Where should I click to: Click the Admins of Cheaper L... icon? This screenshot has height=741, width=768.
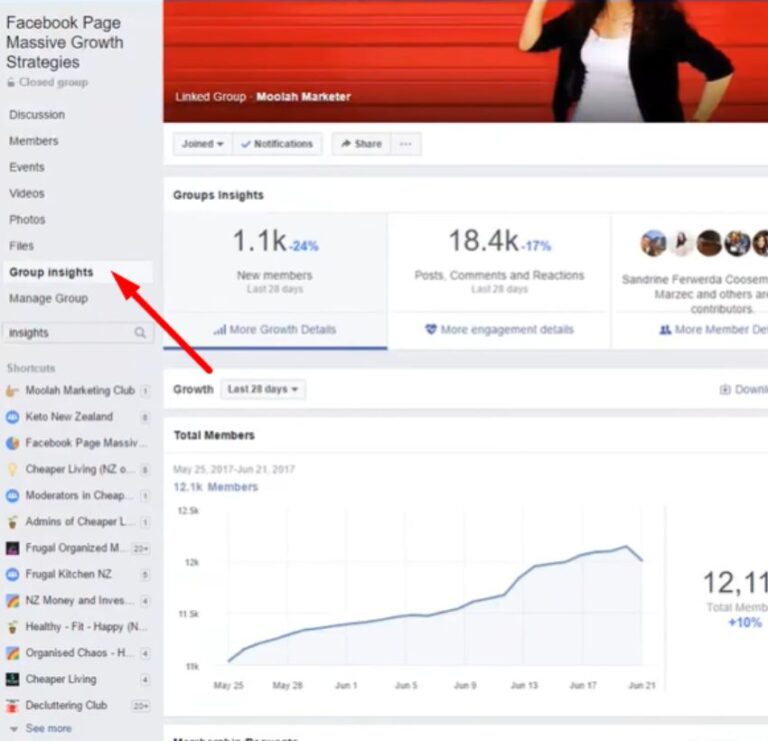pyautogui.click(x=12, y=522)
